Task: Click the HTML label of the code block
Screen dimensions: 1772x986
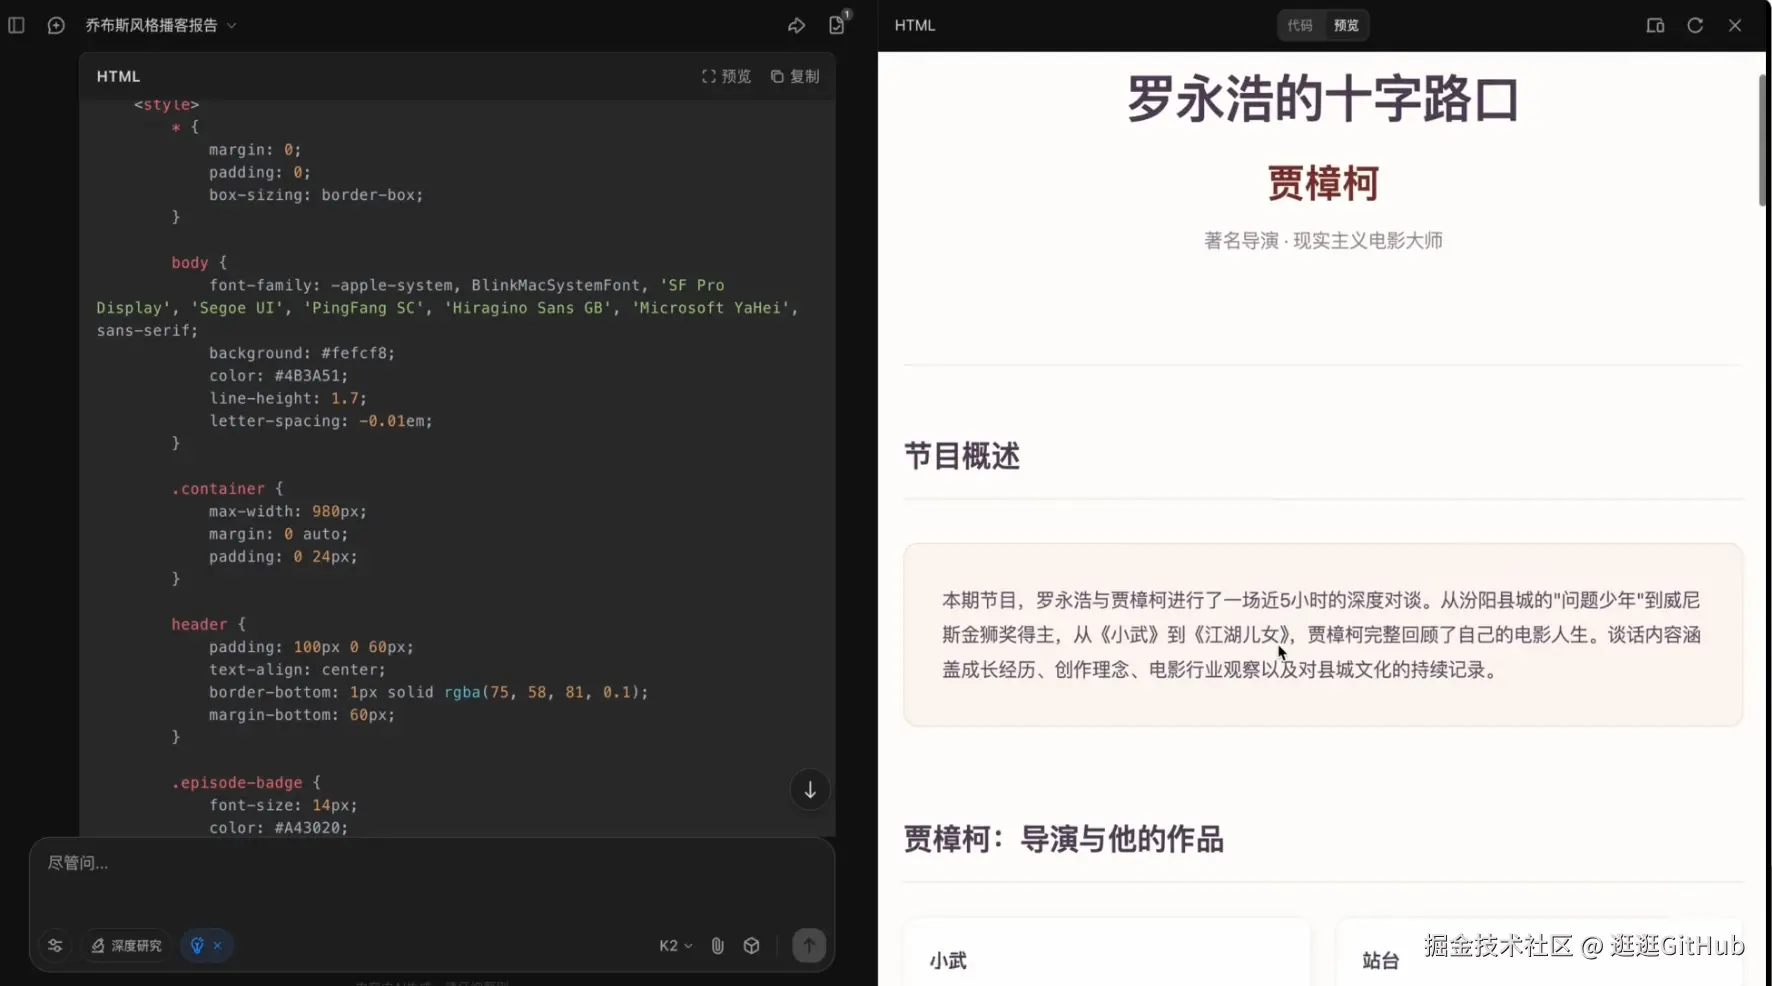Action: 118,76
